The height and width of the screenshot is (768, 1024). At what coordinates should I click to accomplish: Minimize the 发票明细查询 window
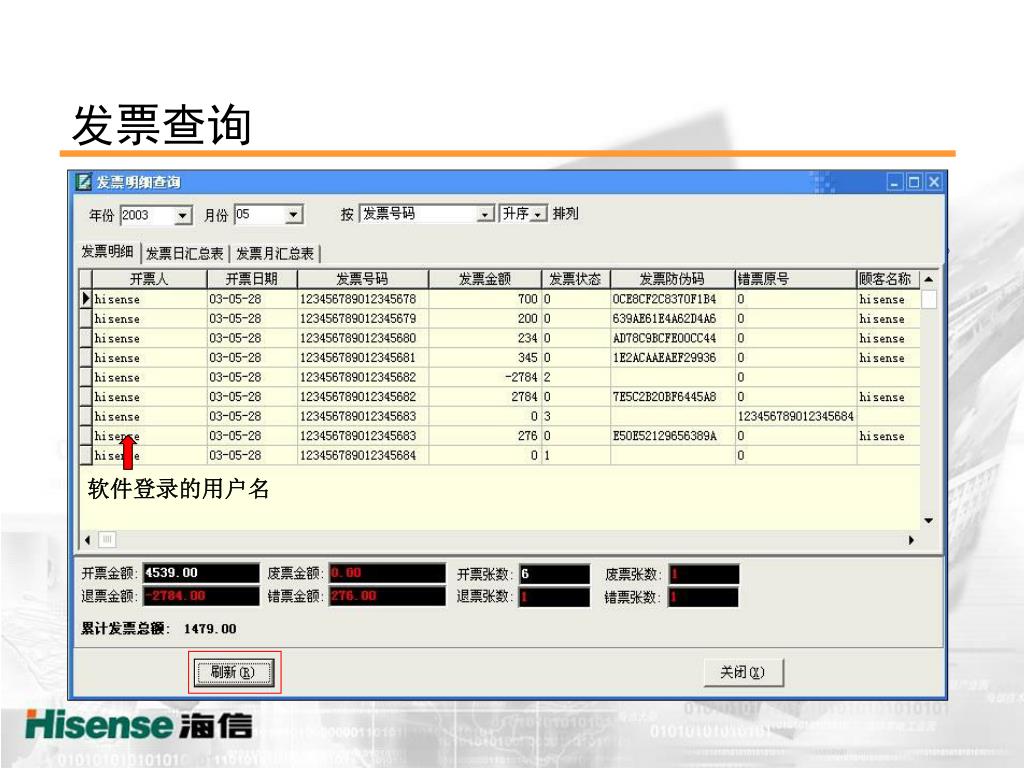pos(895,182)
